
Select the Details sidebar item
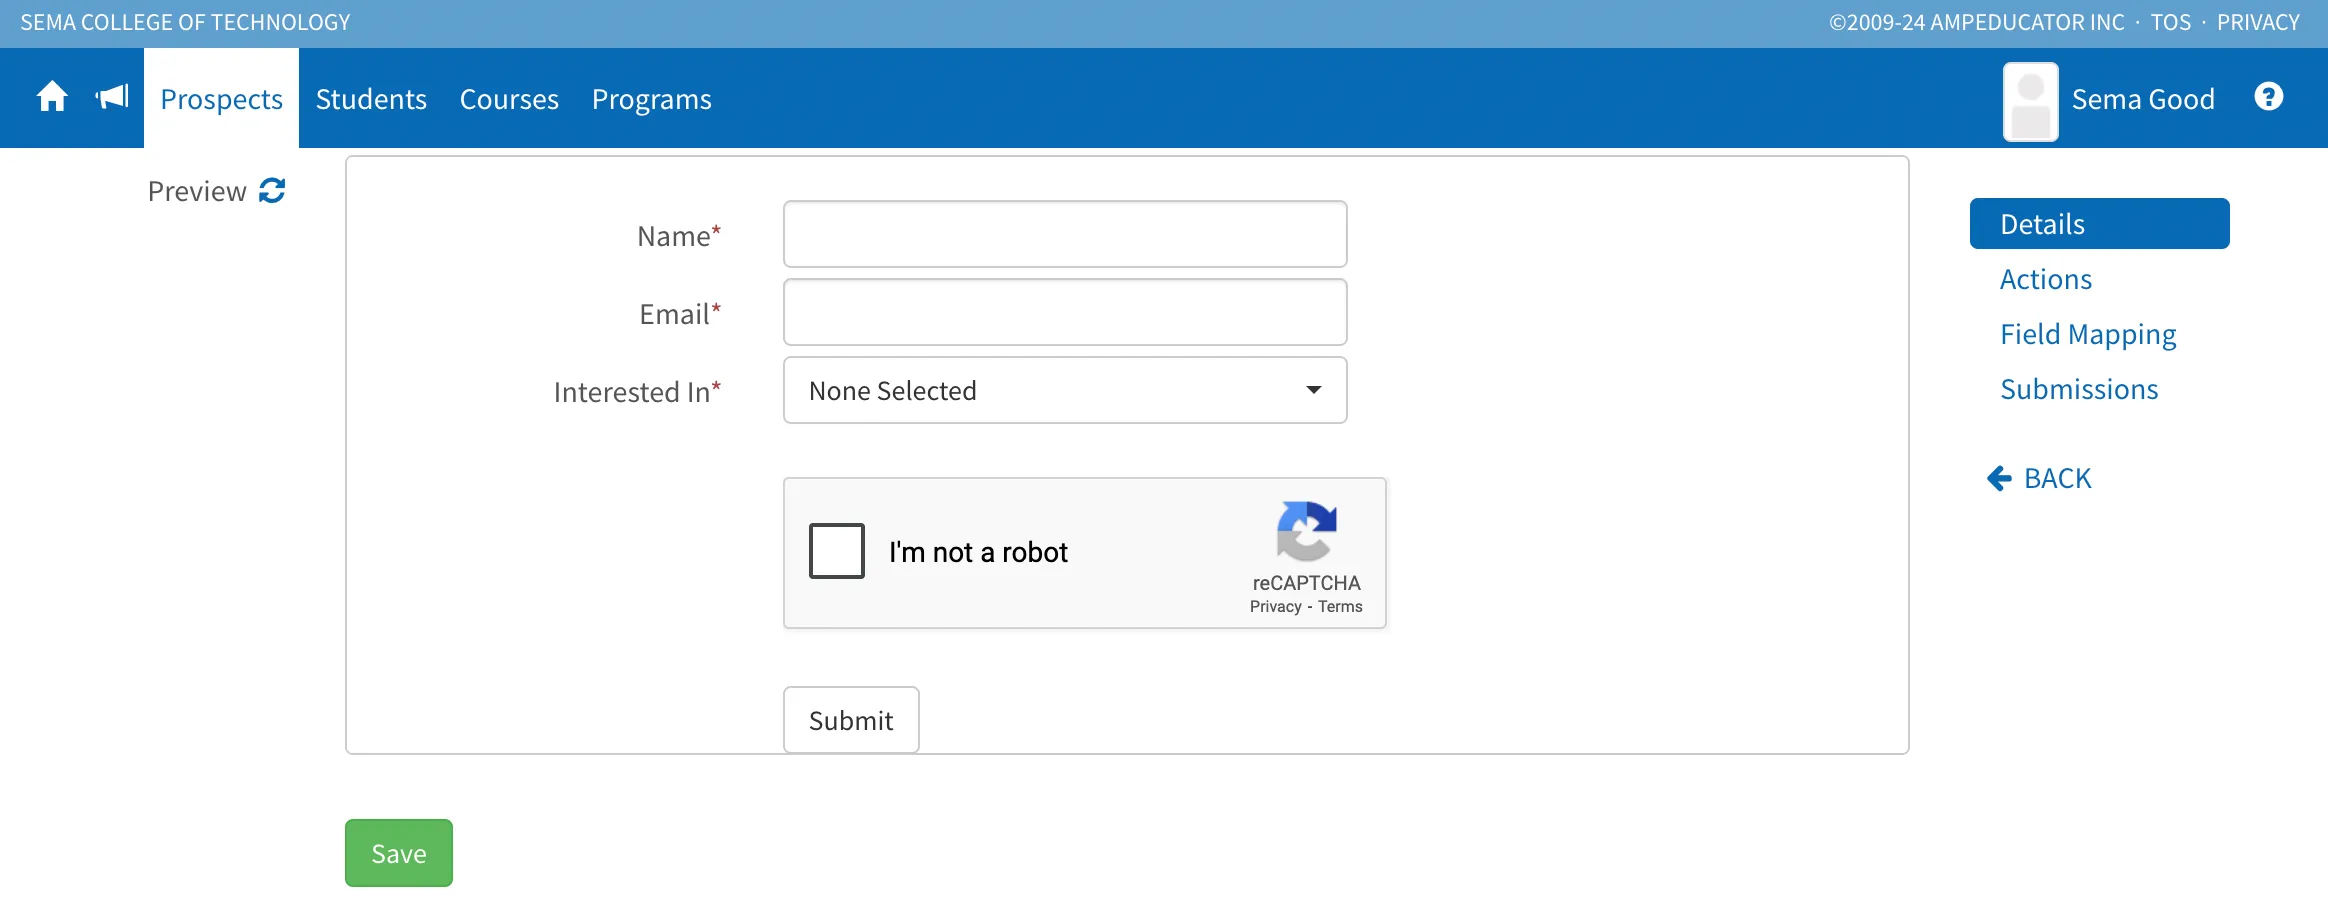click(x=2100, y=223)
